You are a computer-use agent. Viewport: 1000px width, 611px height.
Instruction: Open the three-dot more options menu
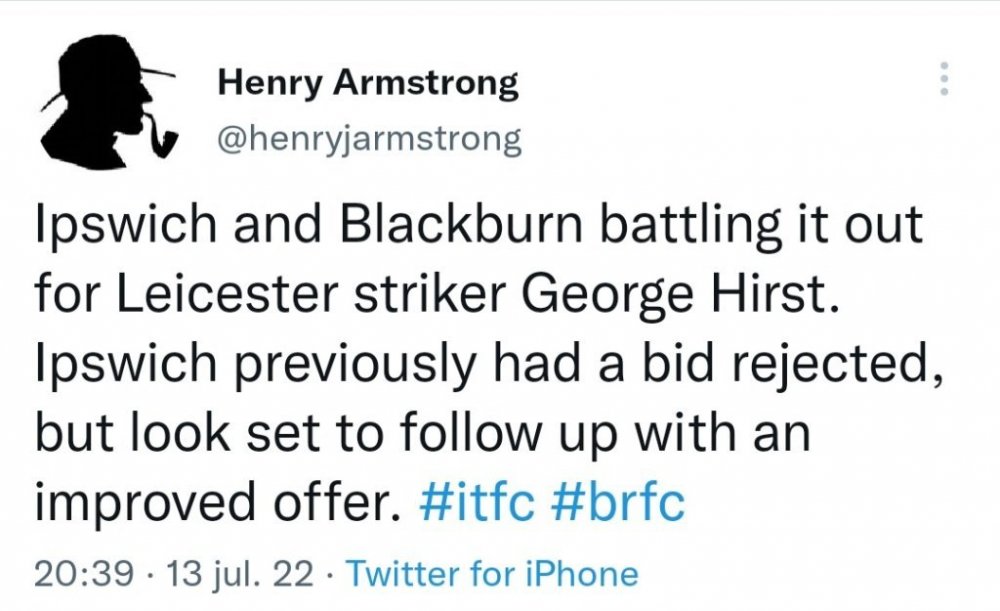(941, 79)
